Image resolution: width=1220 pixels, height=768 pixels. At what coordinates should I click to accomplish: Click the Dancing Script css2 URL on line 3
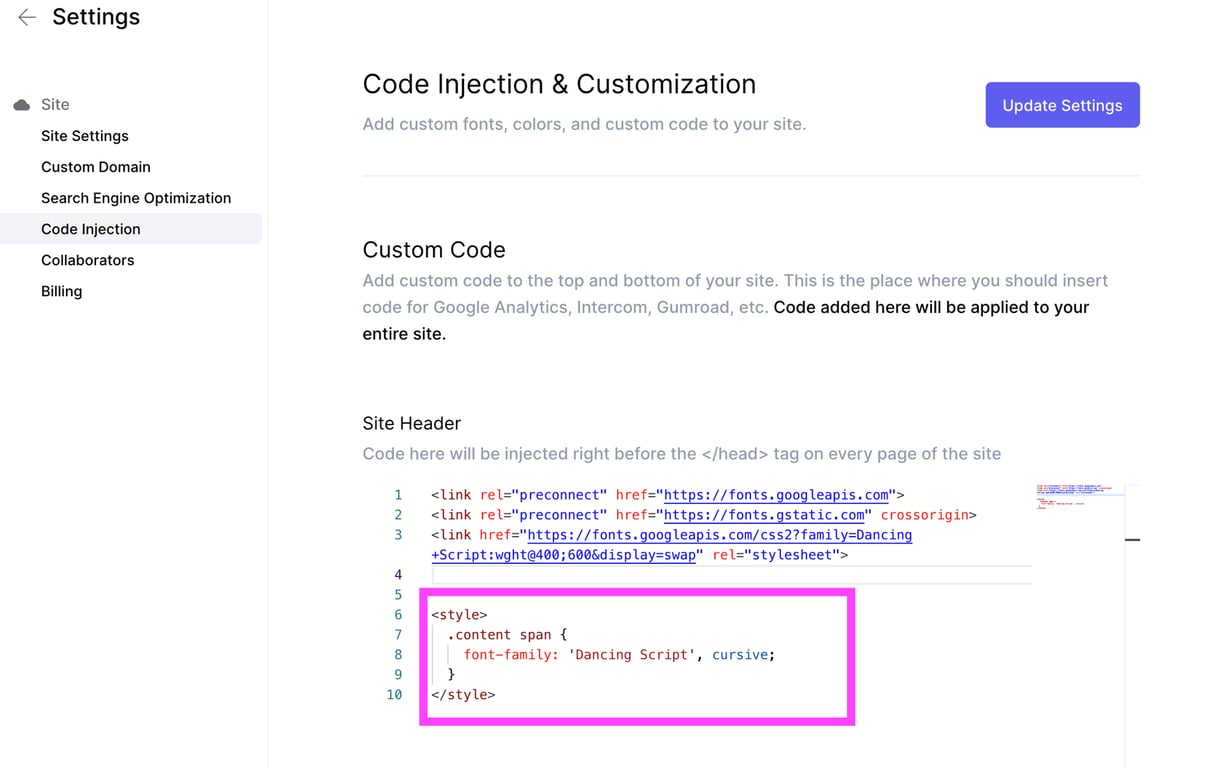click(719, 535)
